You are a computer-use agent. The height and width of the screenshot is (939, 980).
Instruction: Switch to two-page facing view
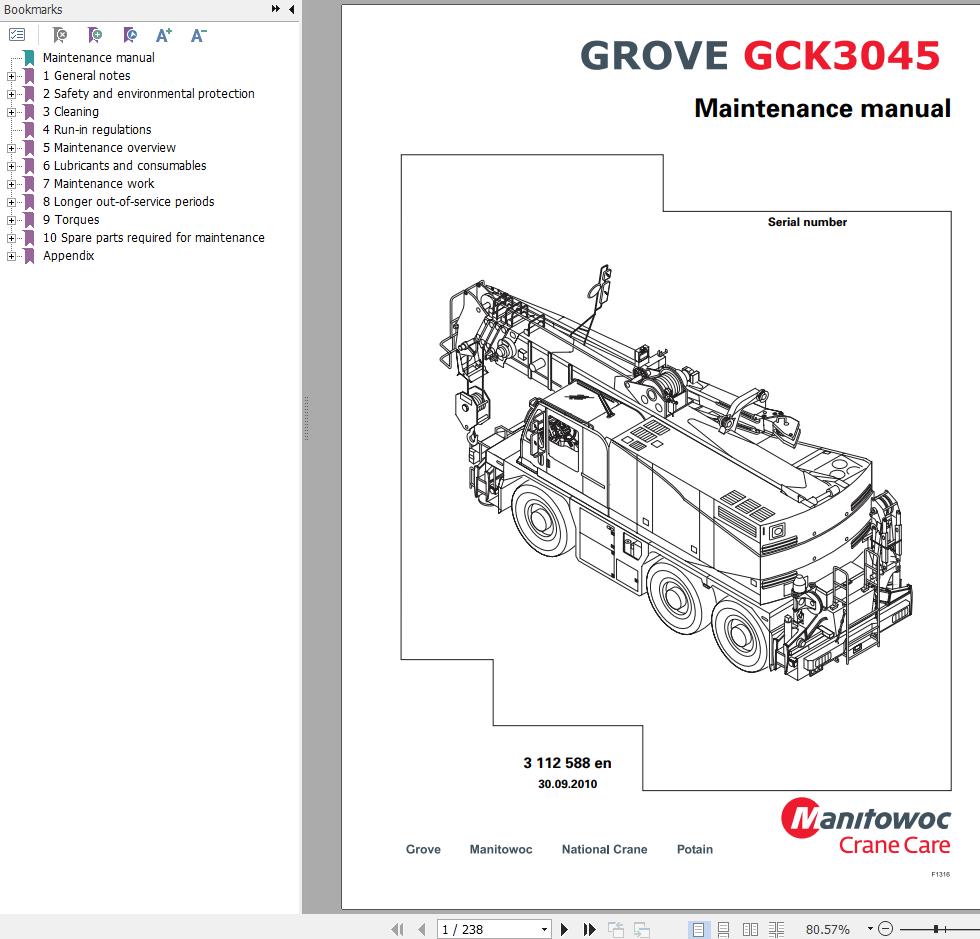[750, 929]
